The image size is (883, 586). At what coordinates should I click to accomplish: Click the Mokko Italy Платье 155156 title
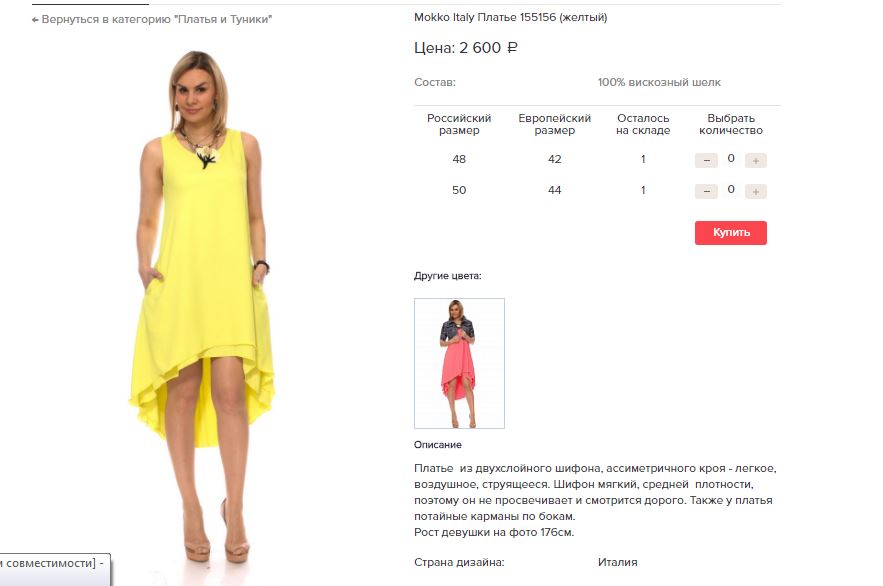511,17
